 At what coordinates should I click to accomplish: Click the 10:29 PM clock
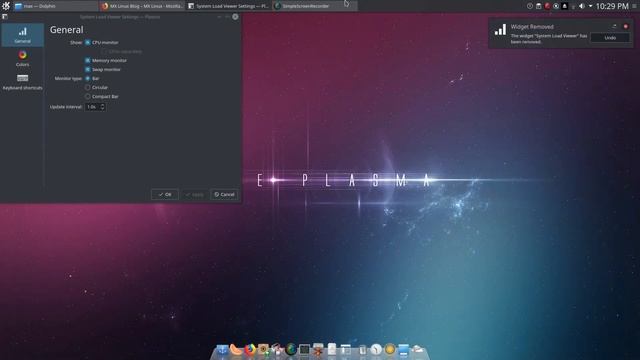(x=612, y=6)
